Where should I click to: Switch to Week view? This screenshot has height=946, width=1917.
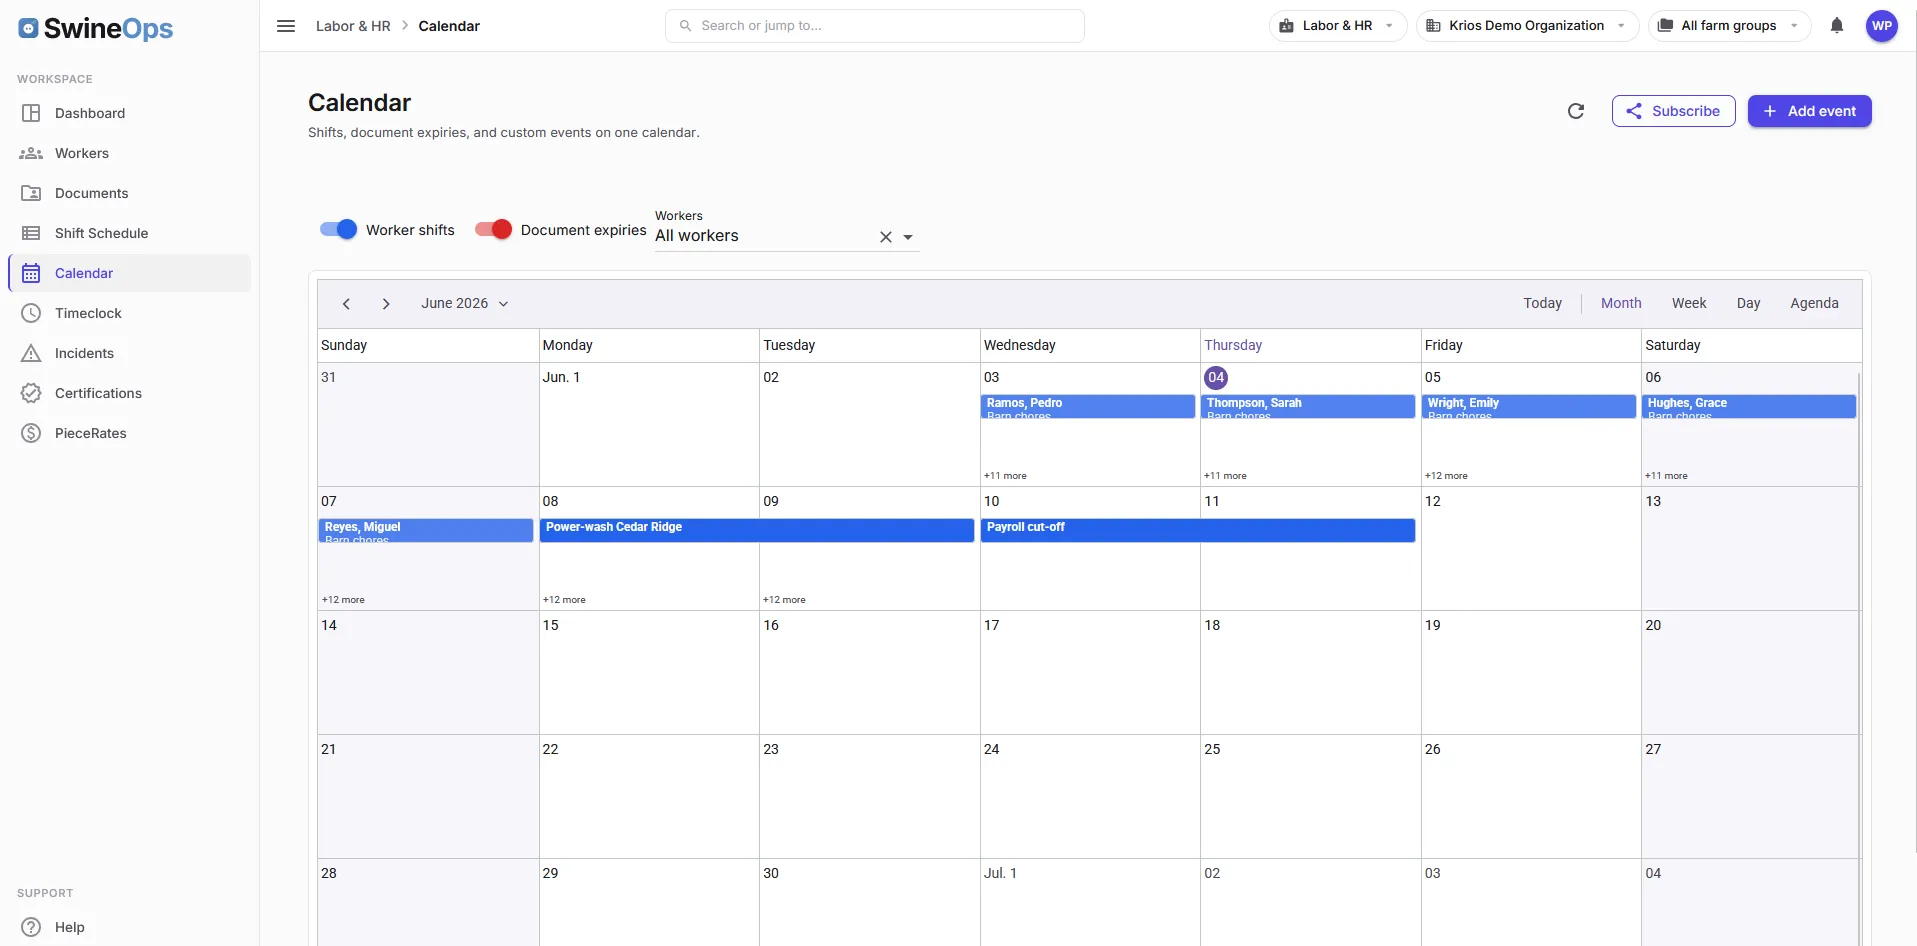pos(1689,304)
